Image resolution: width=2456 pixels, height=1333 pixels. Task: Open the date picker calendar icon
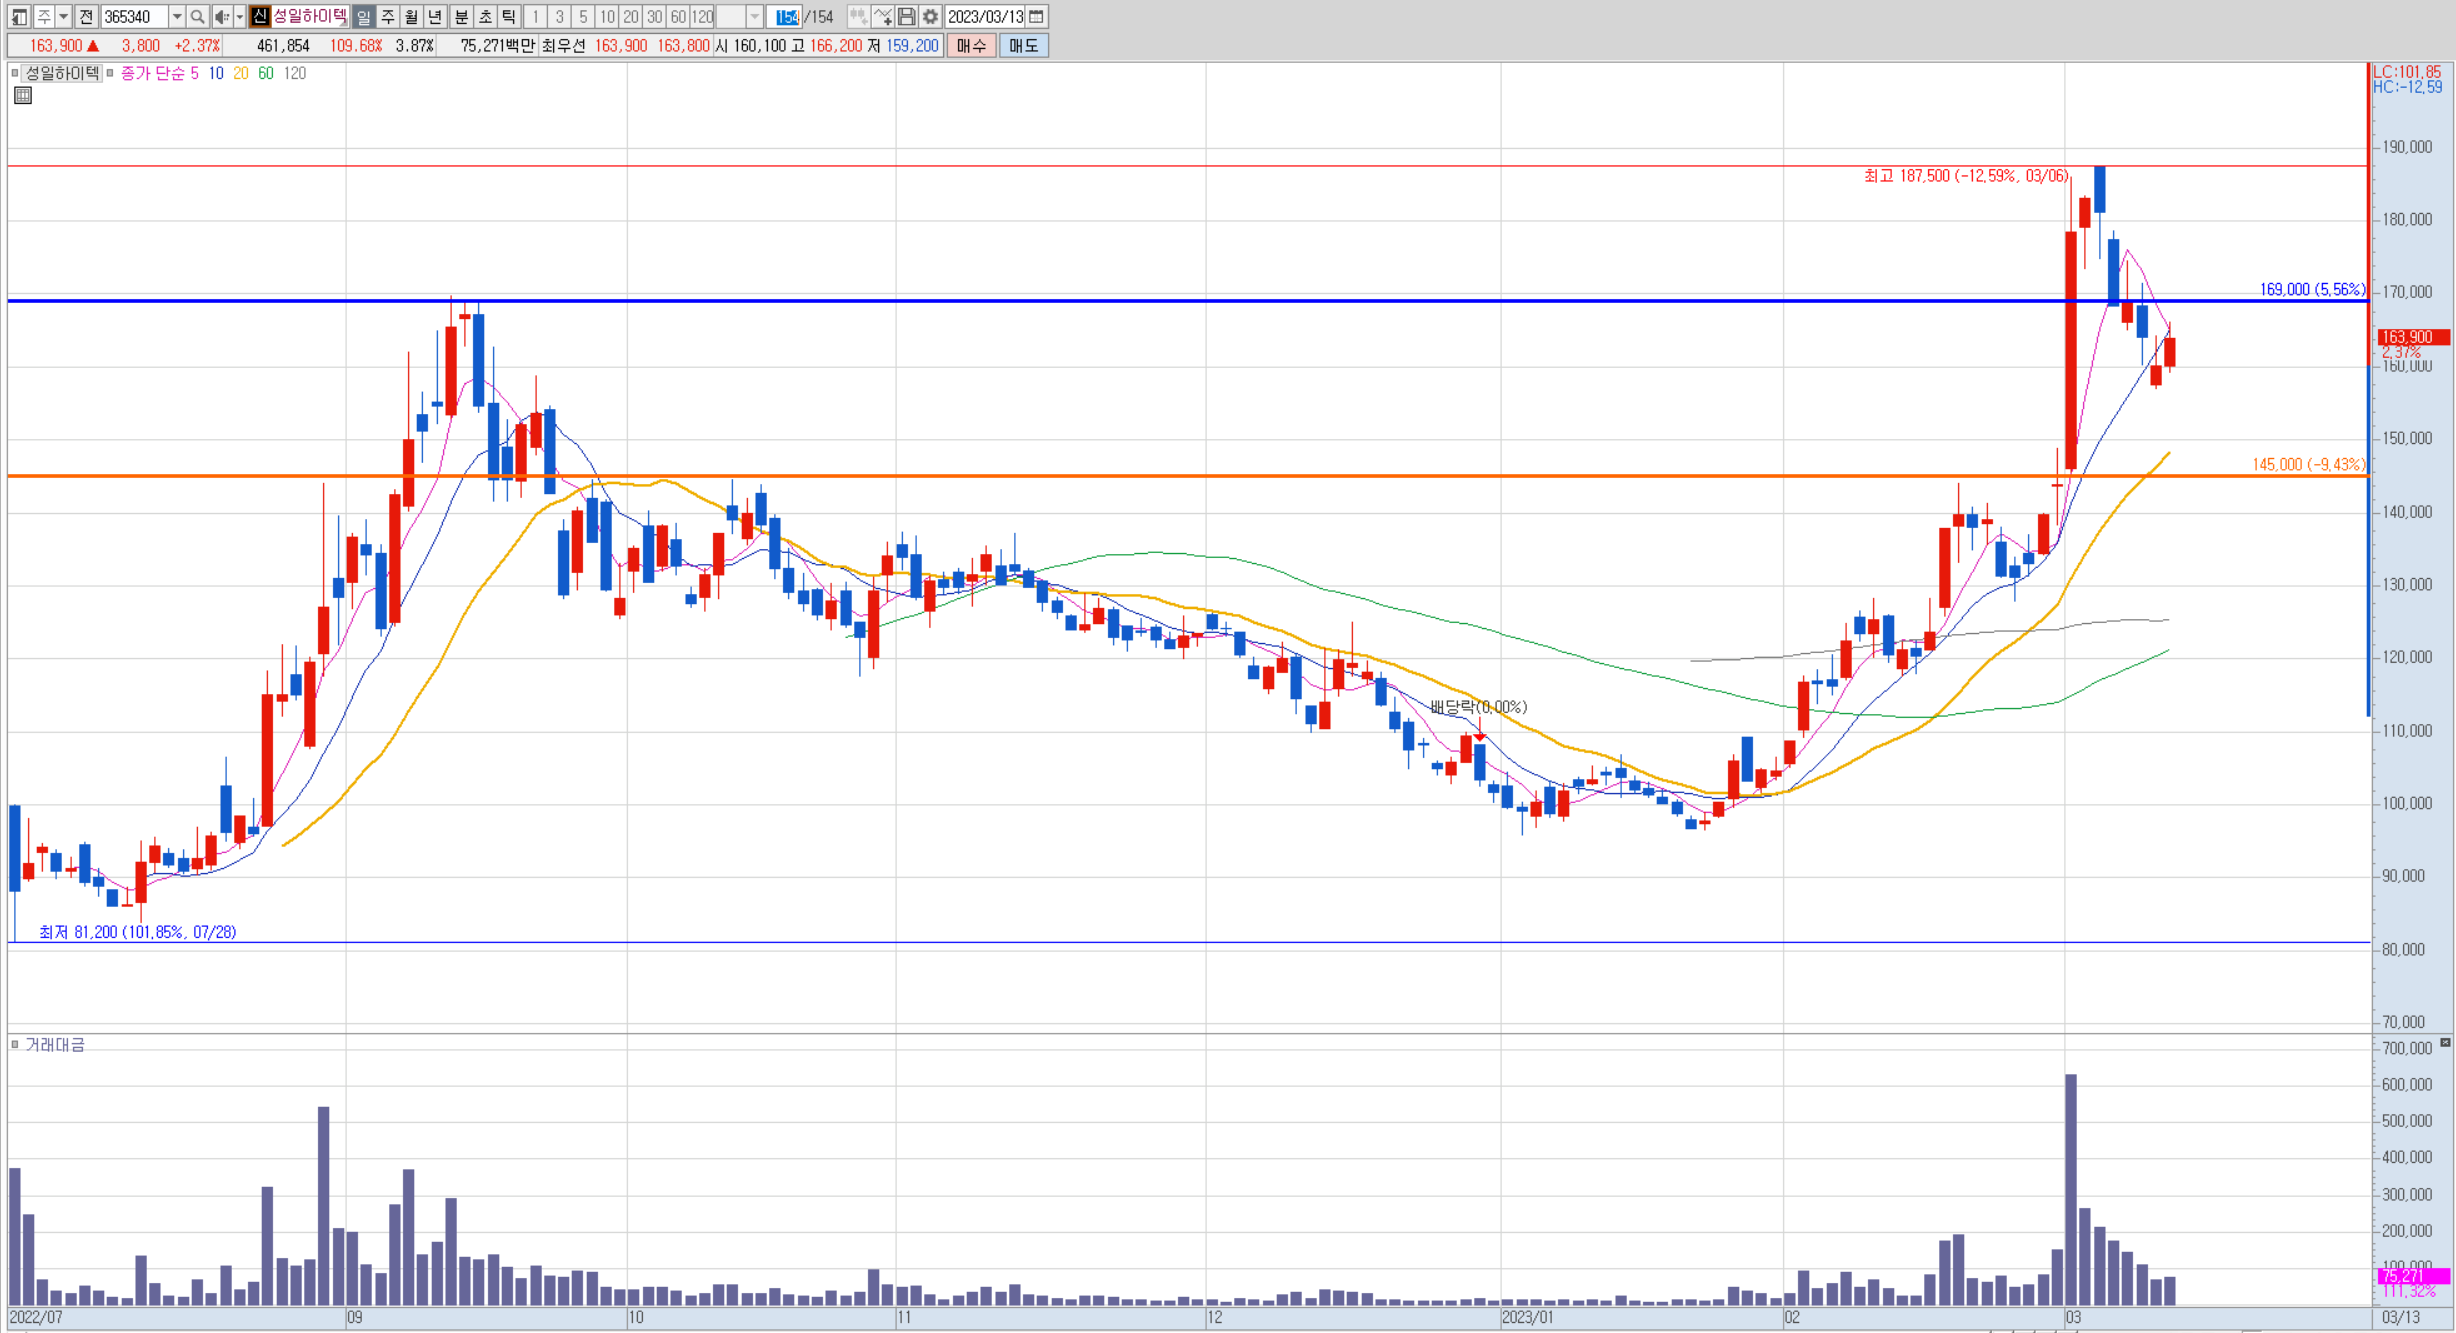pos(1037,17)
